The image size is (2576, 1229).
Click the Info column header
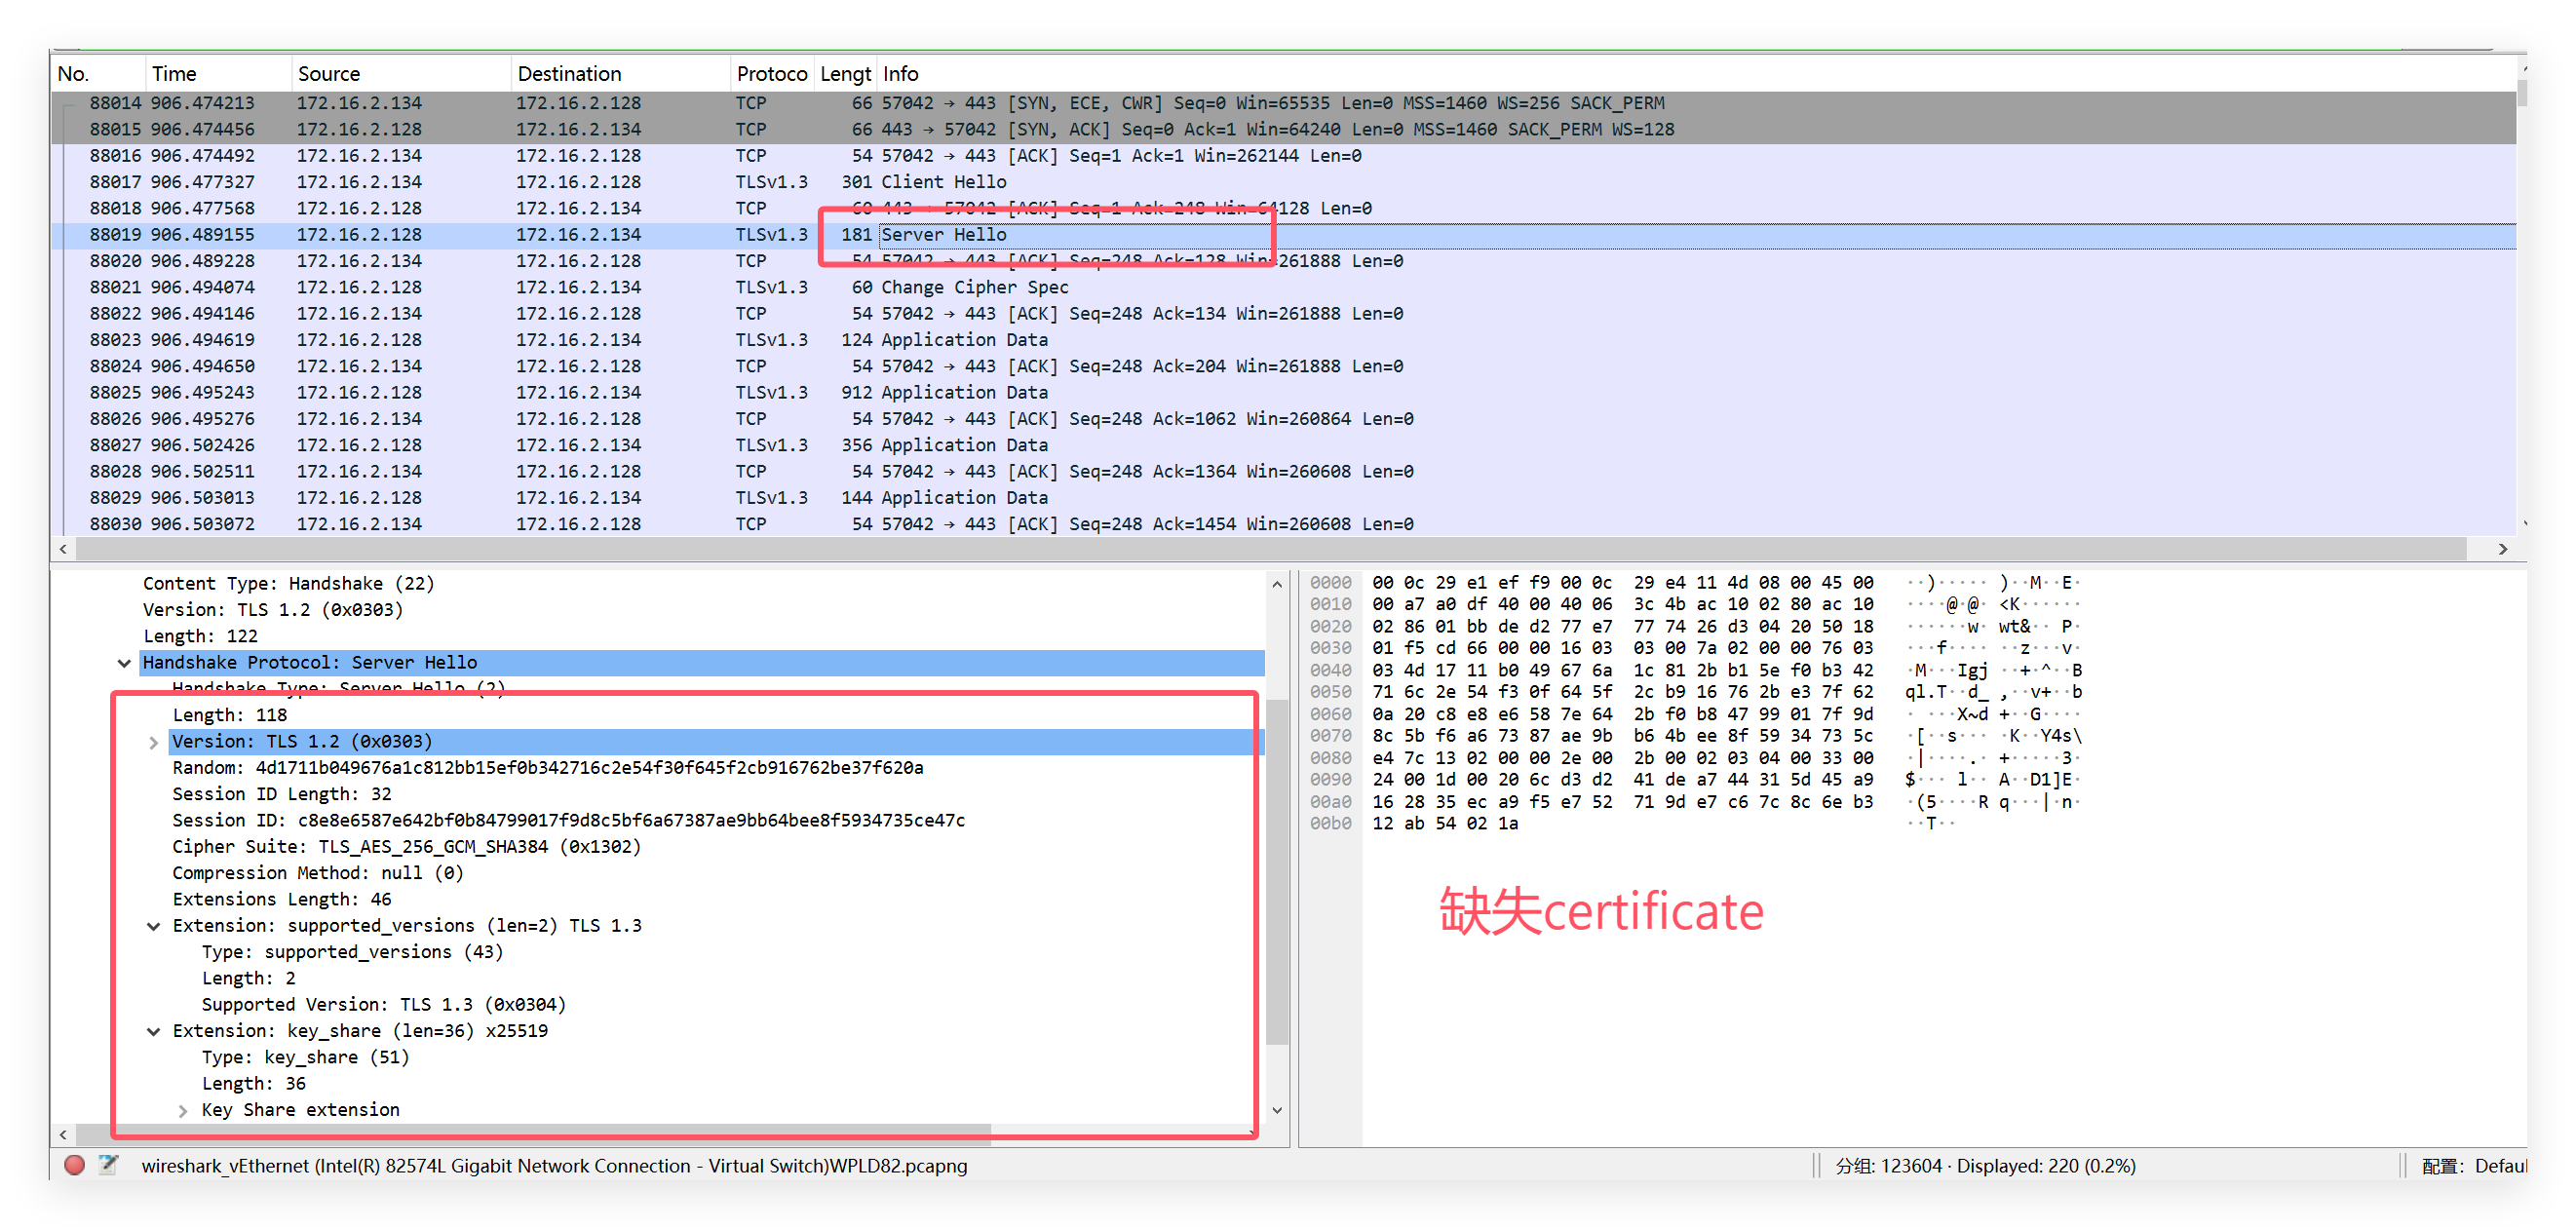tap(900, 74)
